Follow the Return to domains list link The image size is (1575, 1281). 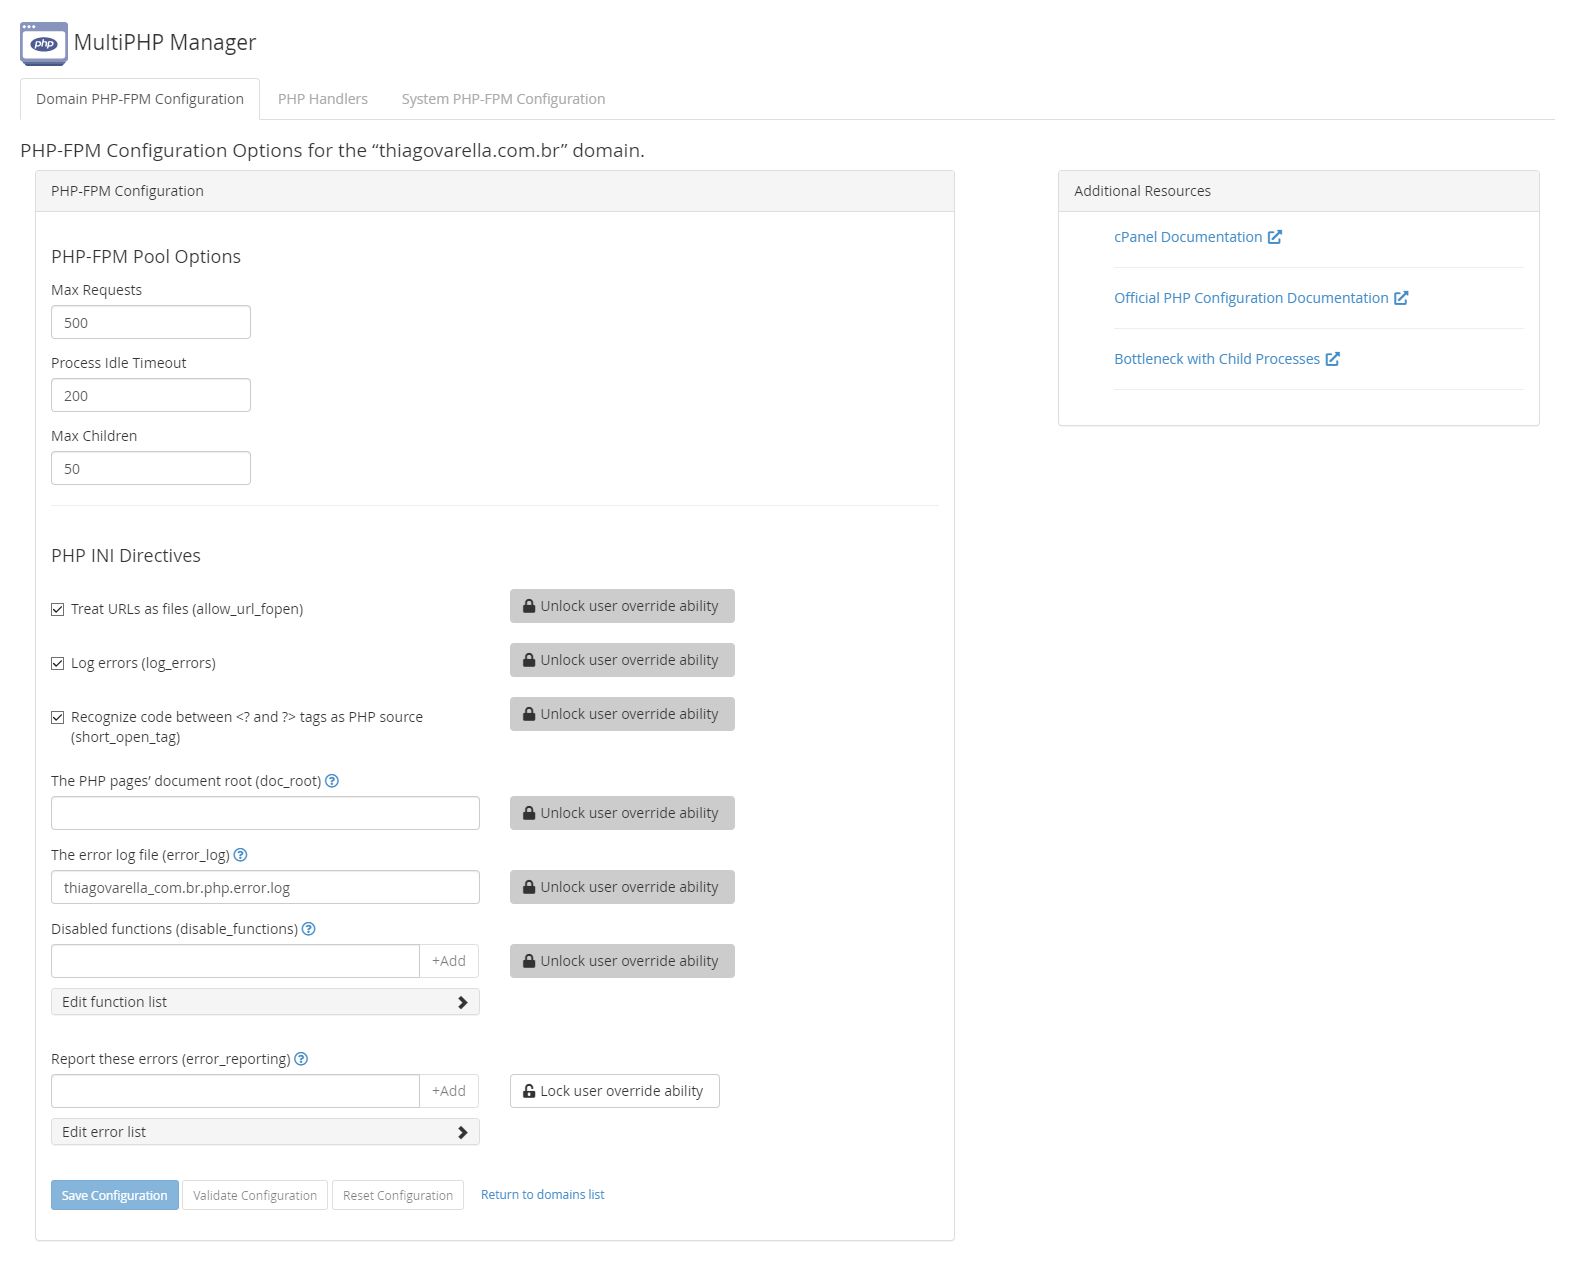[542, 1195]
